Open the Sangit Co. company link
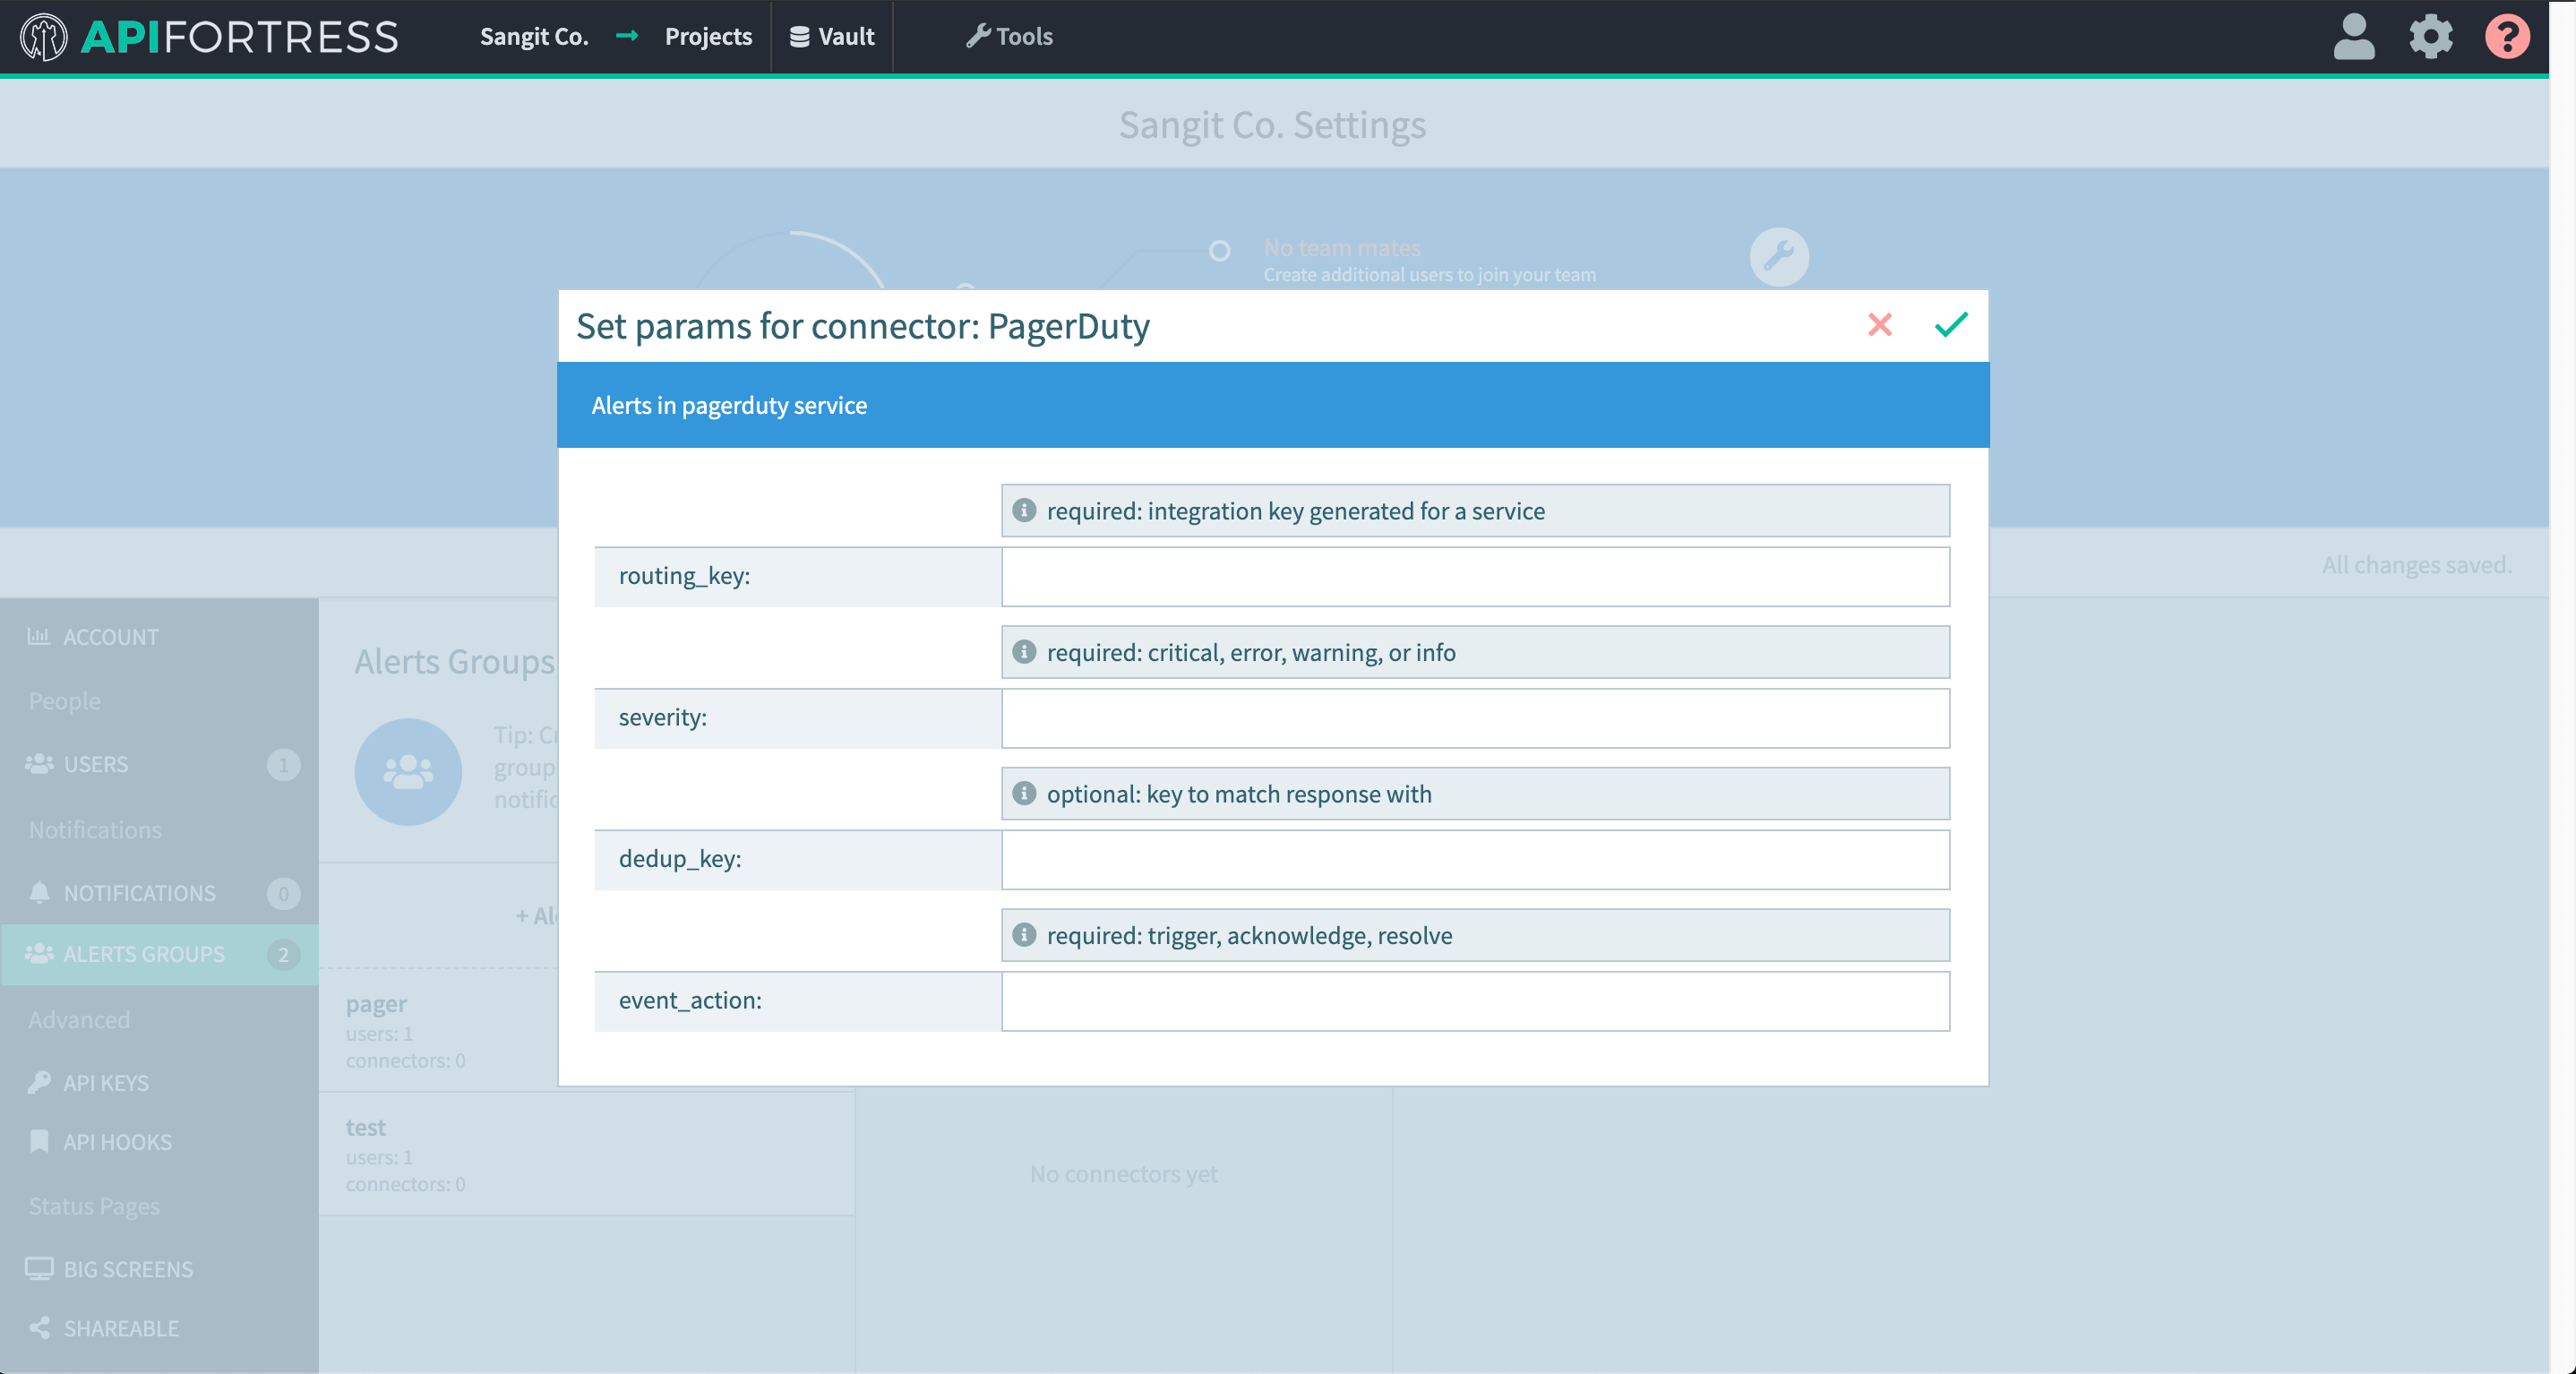2576x1374 pixels. 534,37
